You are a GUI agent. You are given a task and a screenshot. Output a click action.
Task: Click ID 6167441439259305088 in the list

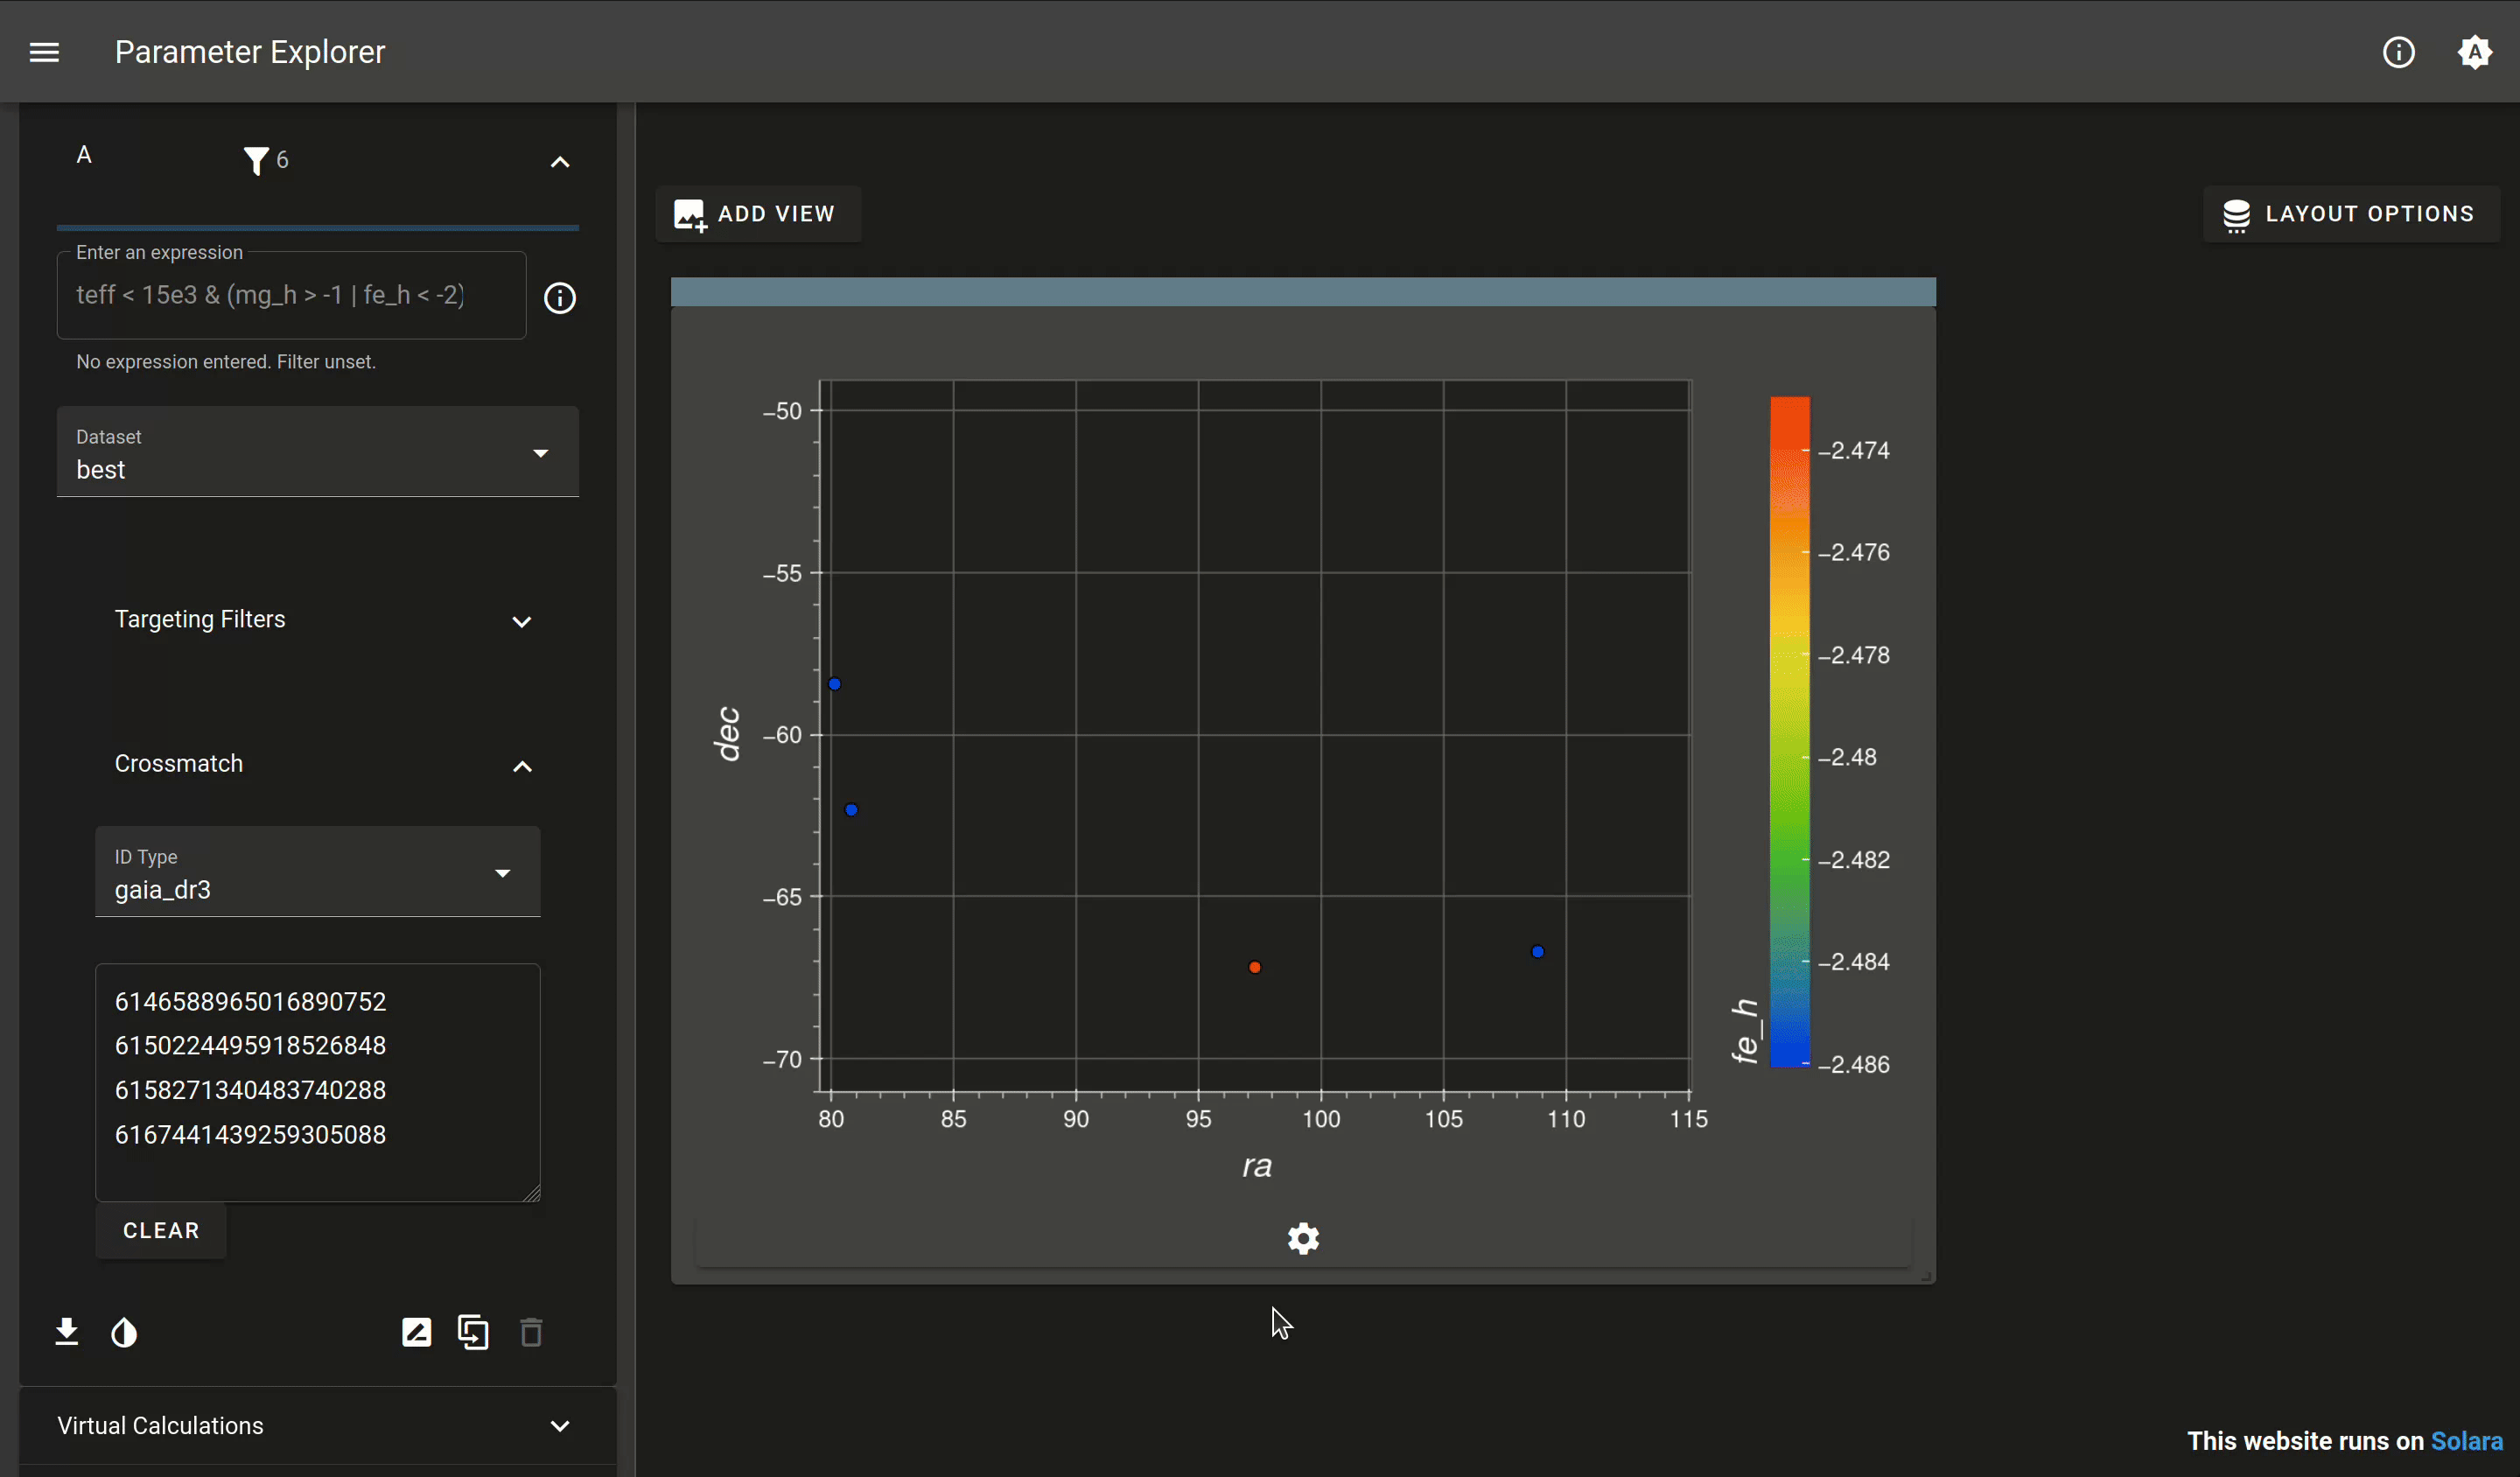point(250,1135)
